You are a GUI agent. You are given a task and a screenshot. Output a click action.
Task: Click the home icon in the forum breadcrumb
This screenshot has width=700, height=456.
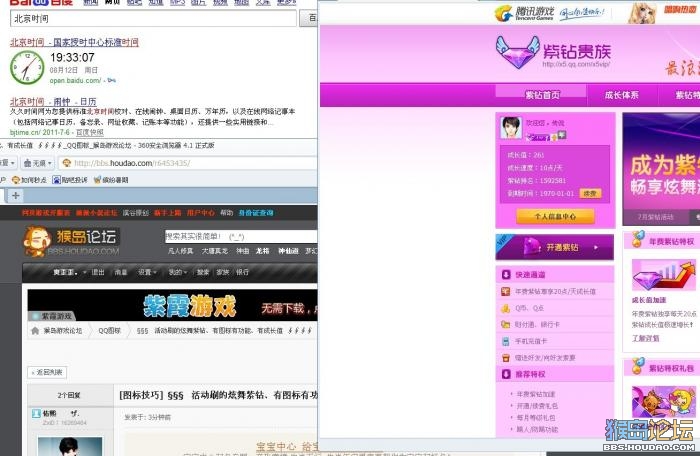(x=35, y=330)
